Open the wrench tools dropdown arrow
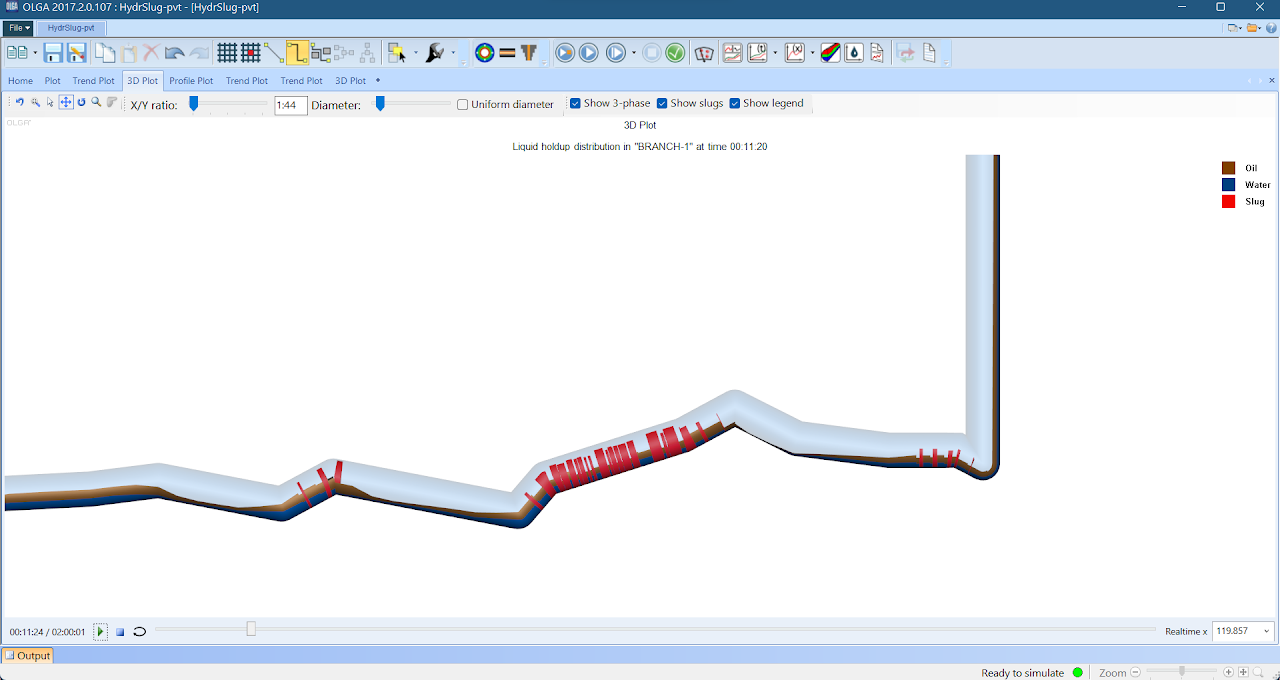This screenshot has width=1280, height=680. 453,53
